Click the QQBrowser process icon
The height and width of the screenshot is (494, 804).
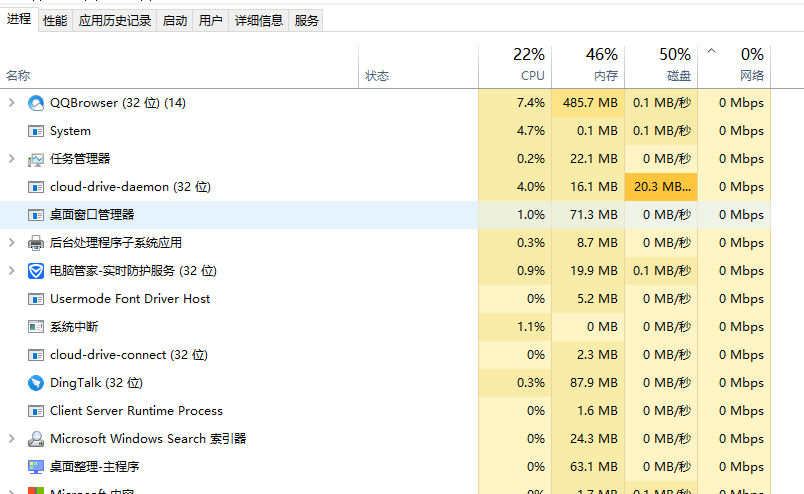[x=36, y=103]
